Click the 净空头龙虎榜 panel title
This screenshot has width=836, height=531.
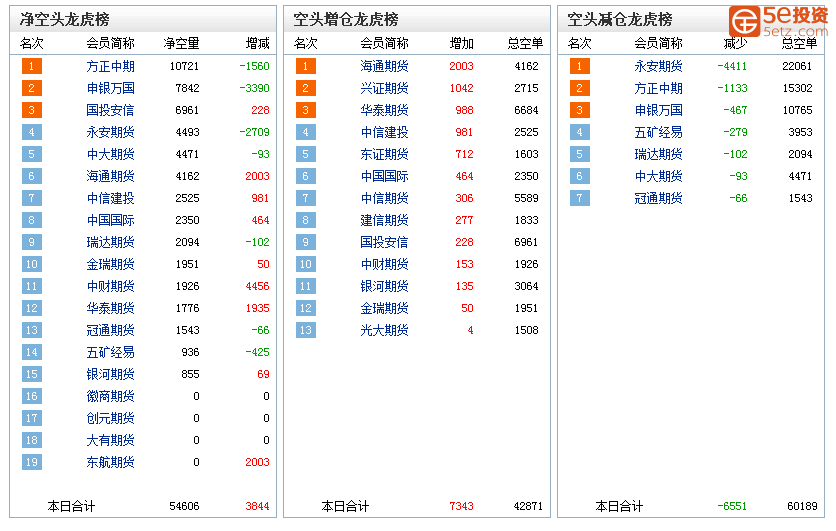pyautogui.click(x=65, y=20)
